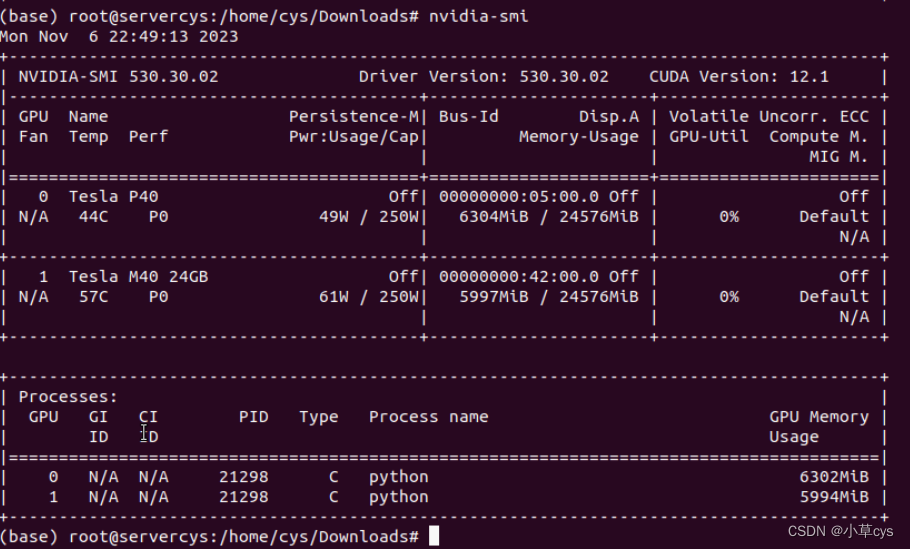Click the 5994MiB process memory value

(834, 497)
